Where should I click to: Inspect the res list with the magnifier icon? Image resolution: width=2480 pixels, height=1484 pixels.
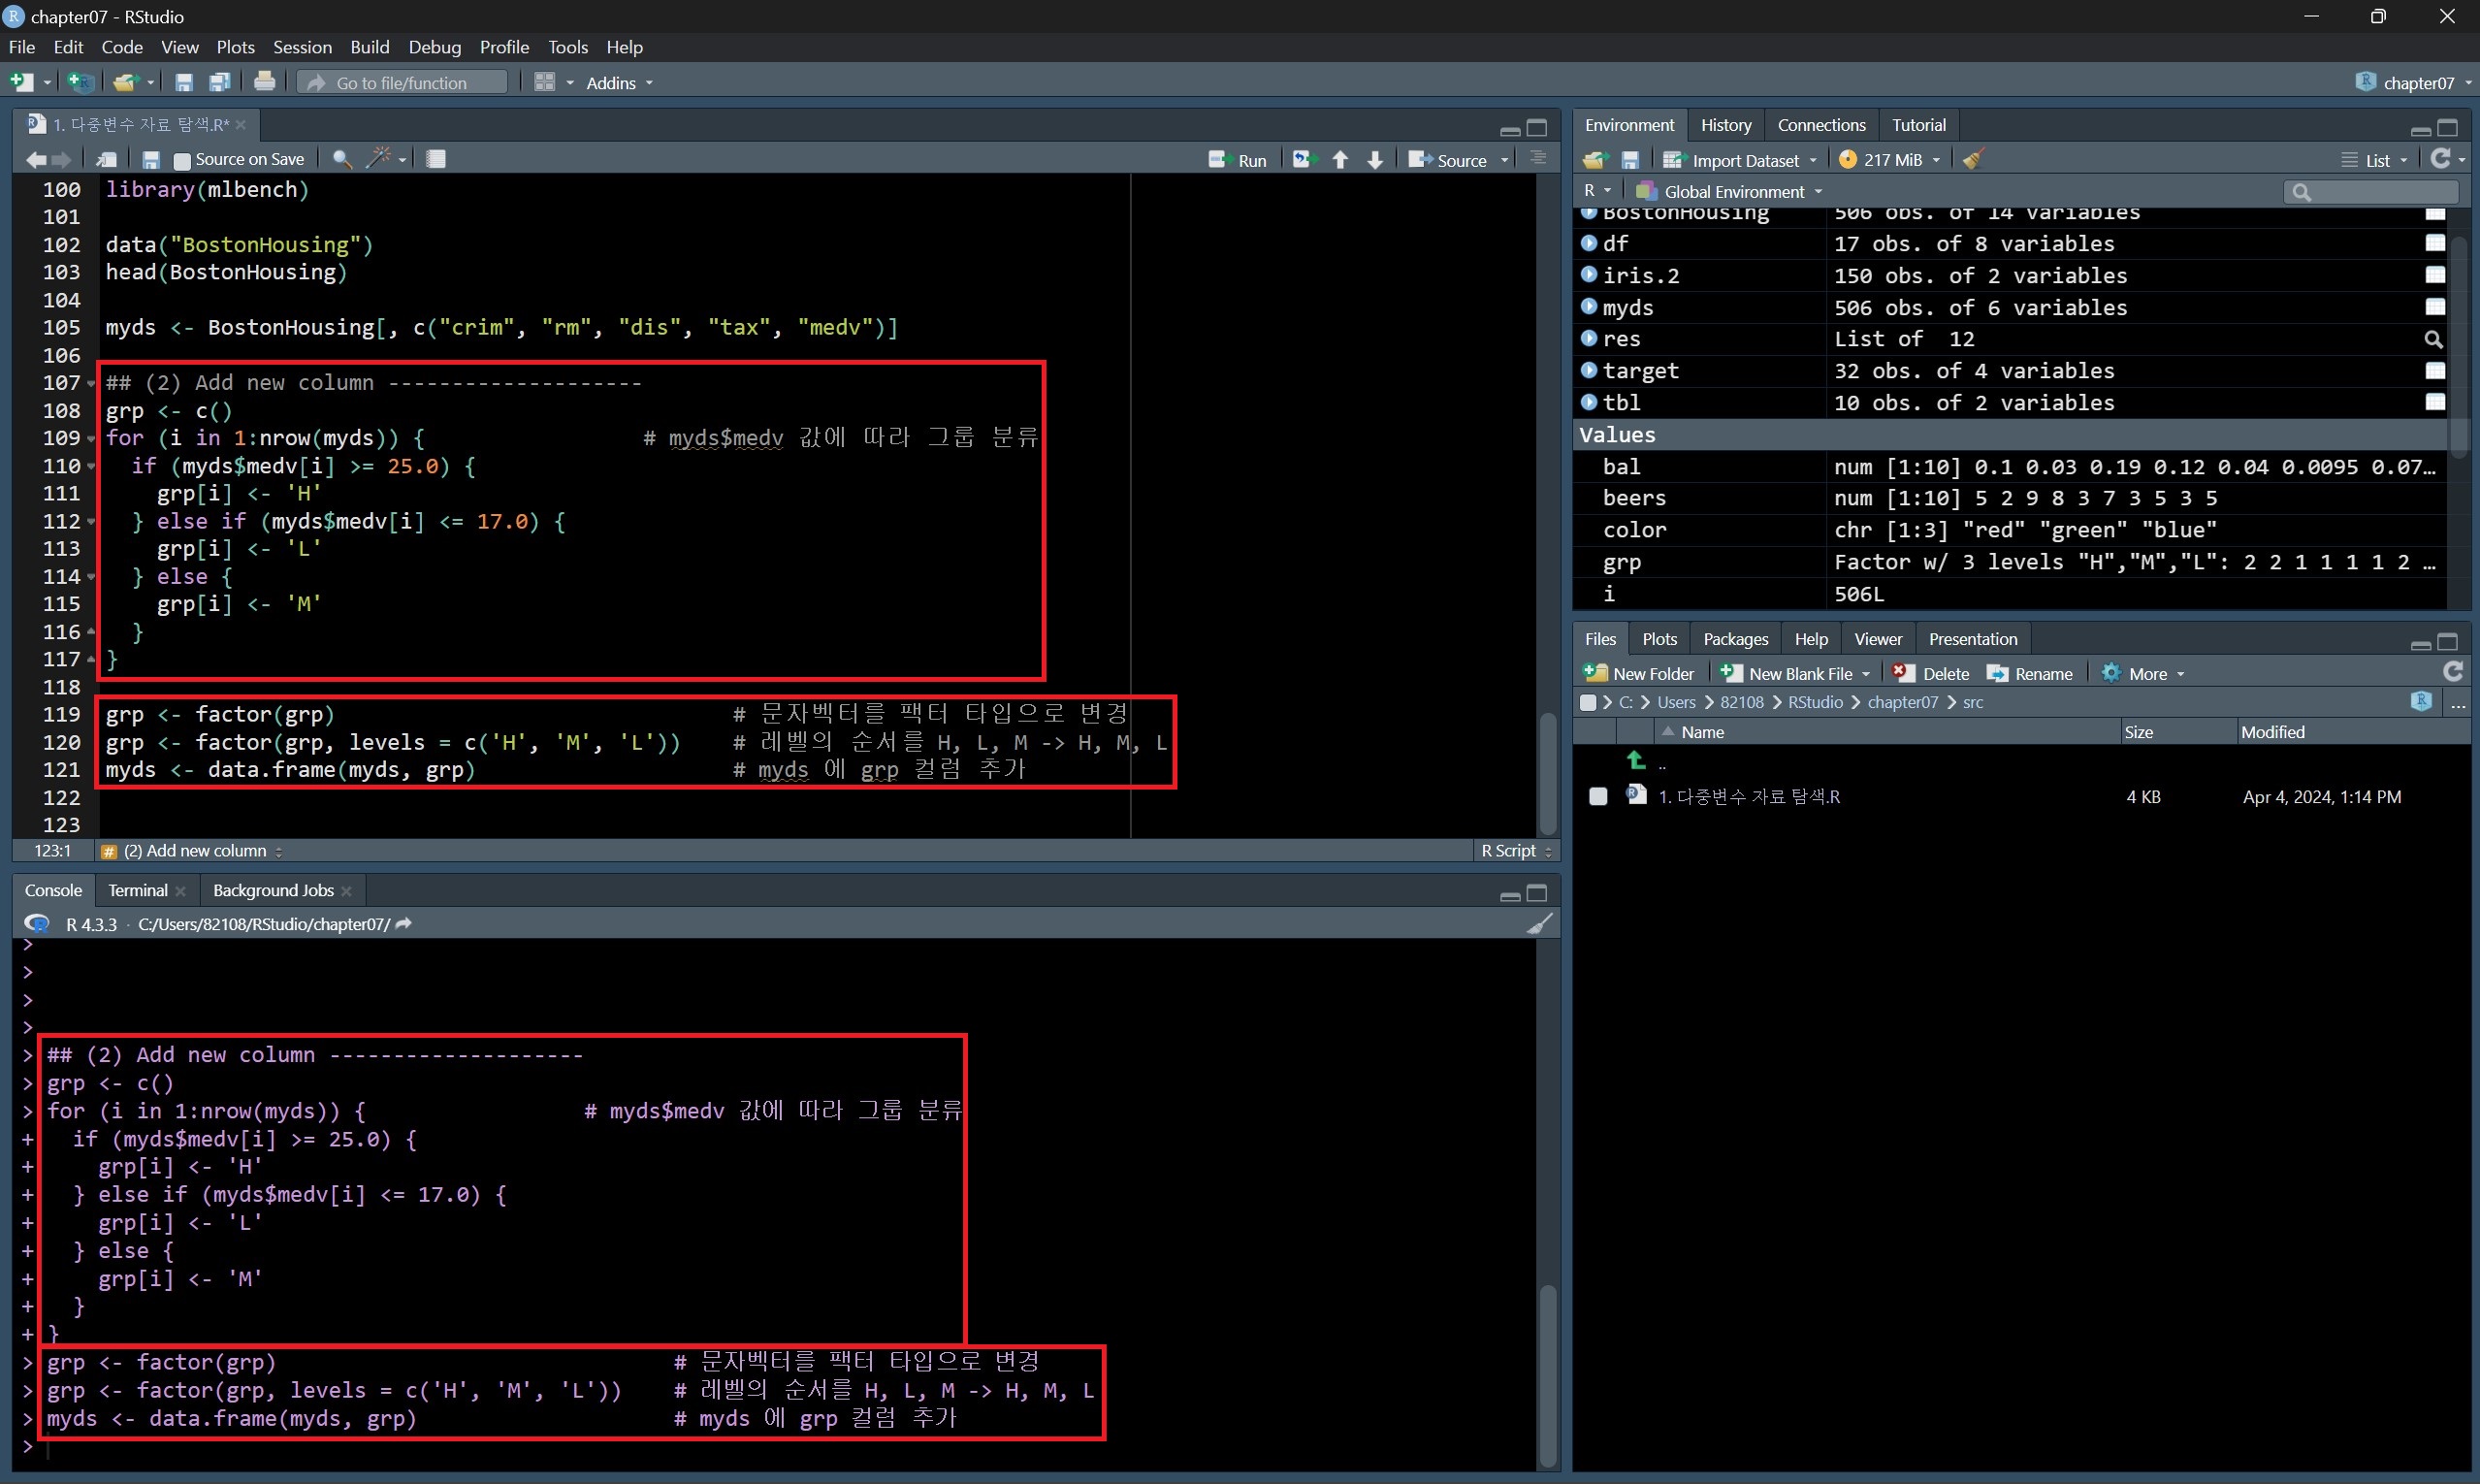coord(2434,340)
